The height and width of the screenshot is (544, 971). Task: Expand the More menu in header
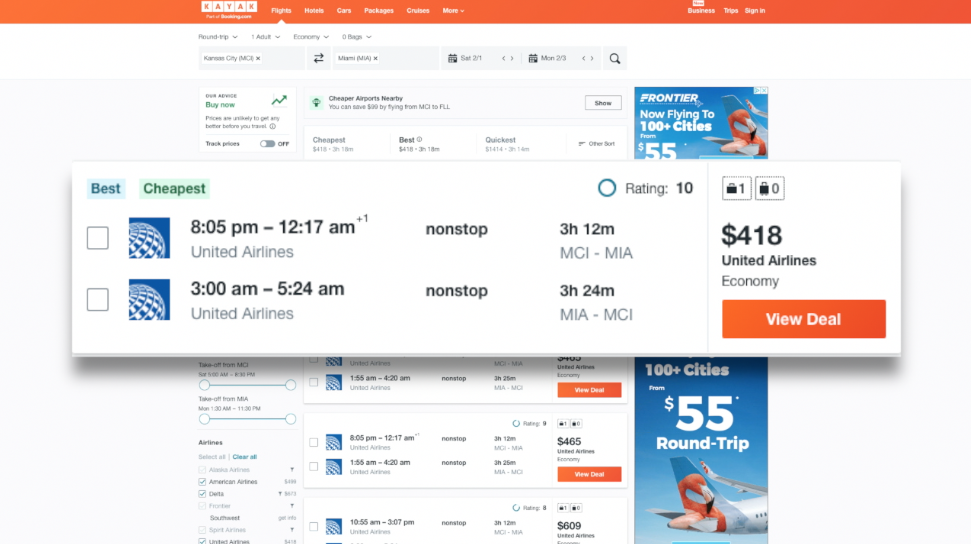click(x=453, y=11)
